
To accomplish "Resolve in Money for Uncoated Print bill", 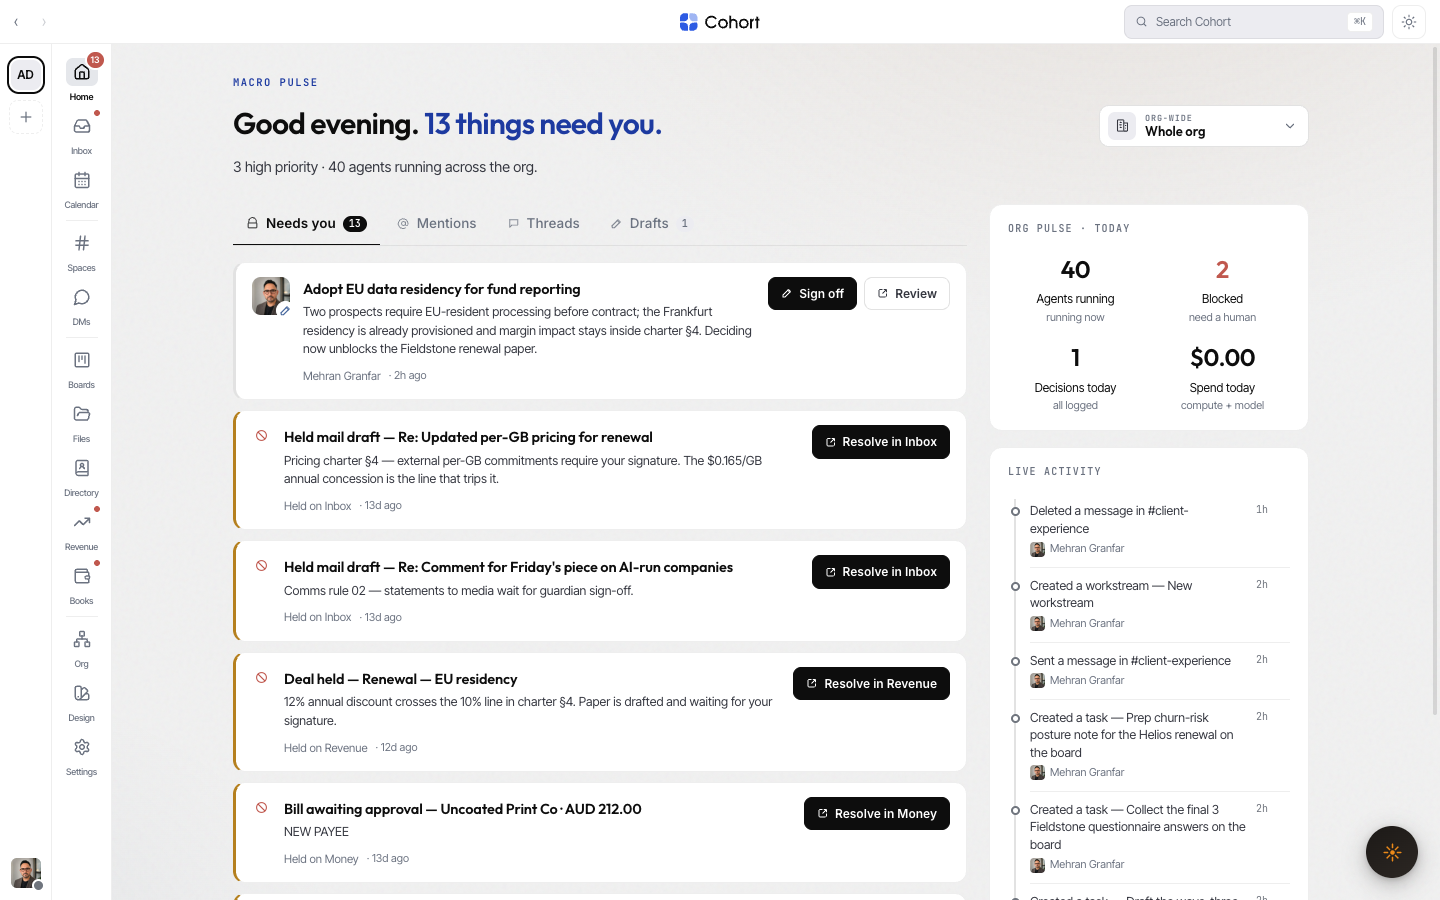I will tap(877, 814).
